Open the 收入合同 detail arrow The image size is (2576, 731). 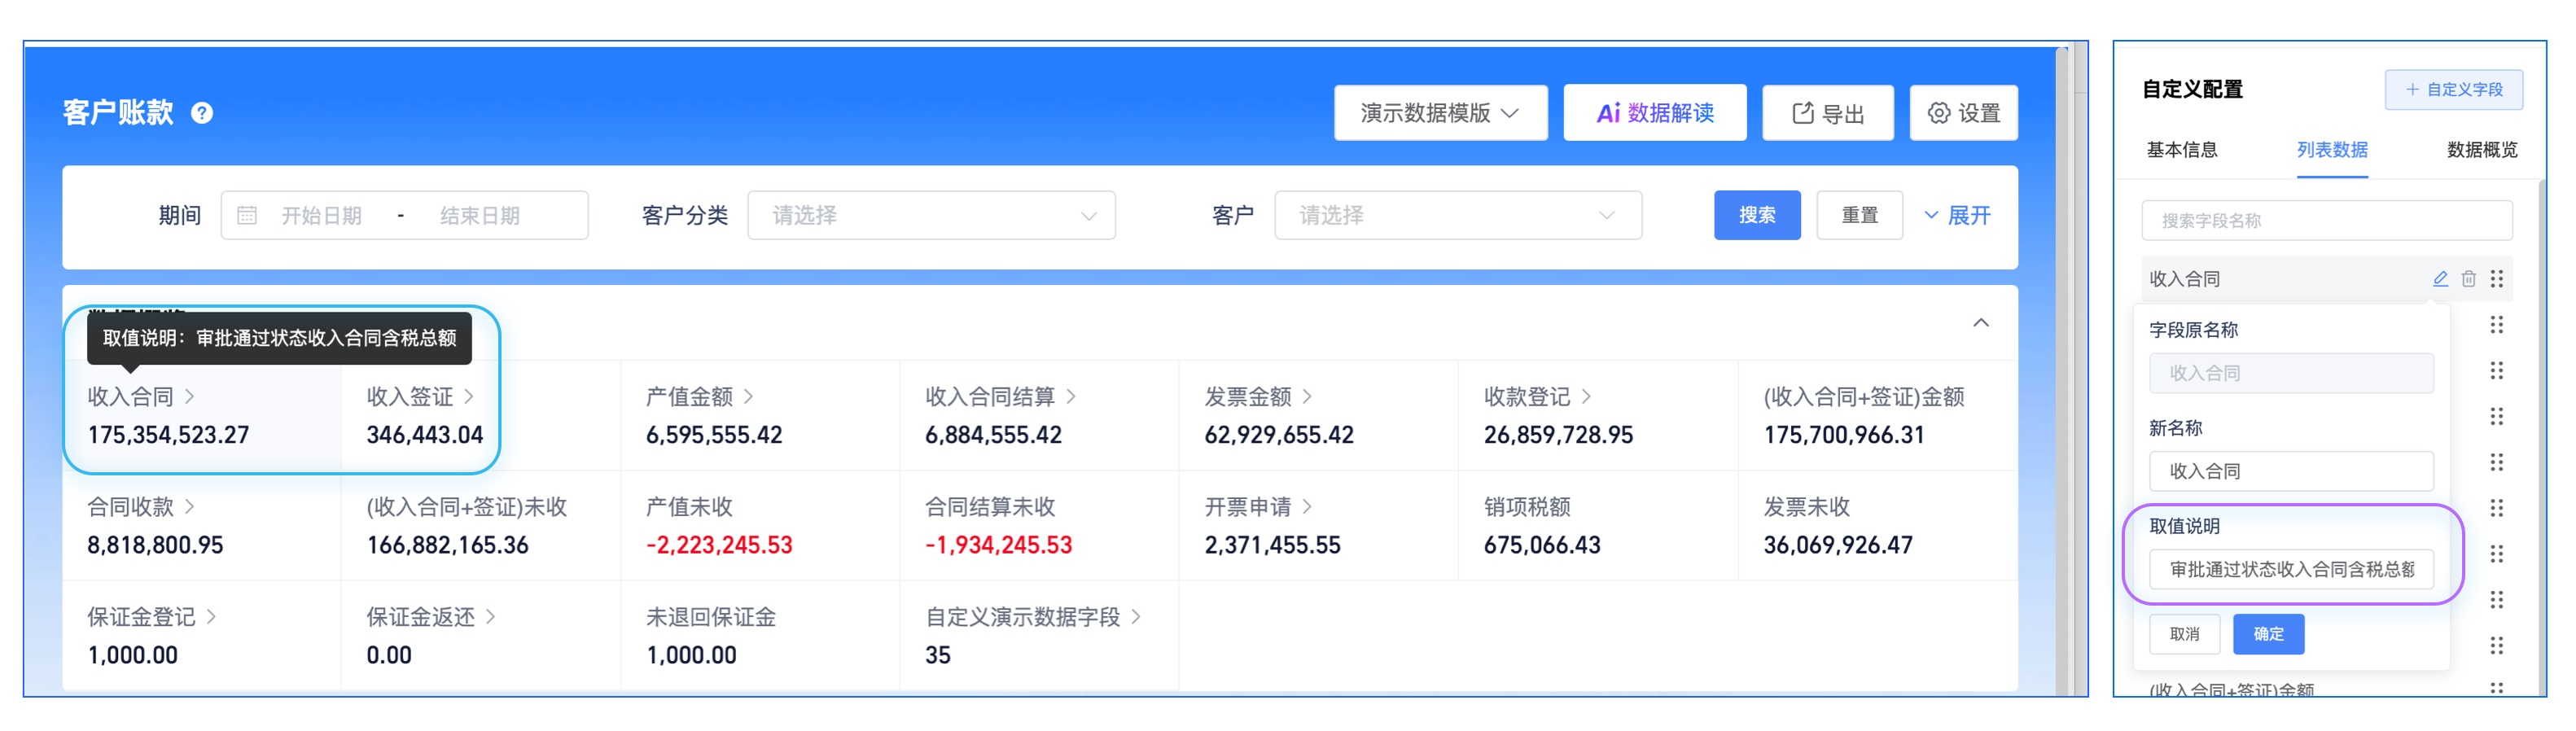point(190,397)
